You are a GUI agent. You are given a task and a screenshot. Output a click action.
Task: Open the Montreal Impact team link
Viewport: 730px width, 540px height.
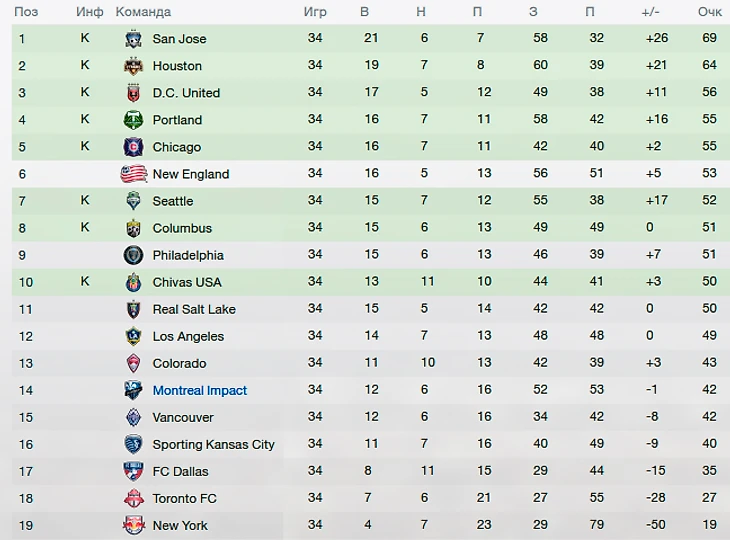point(199,390)
